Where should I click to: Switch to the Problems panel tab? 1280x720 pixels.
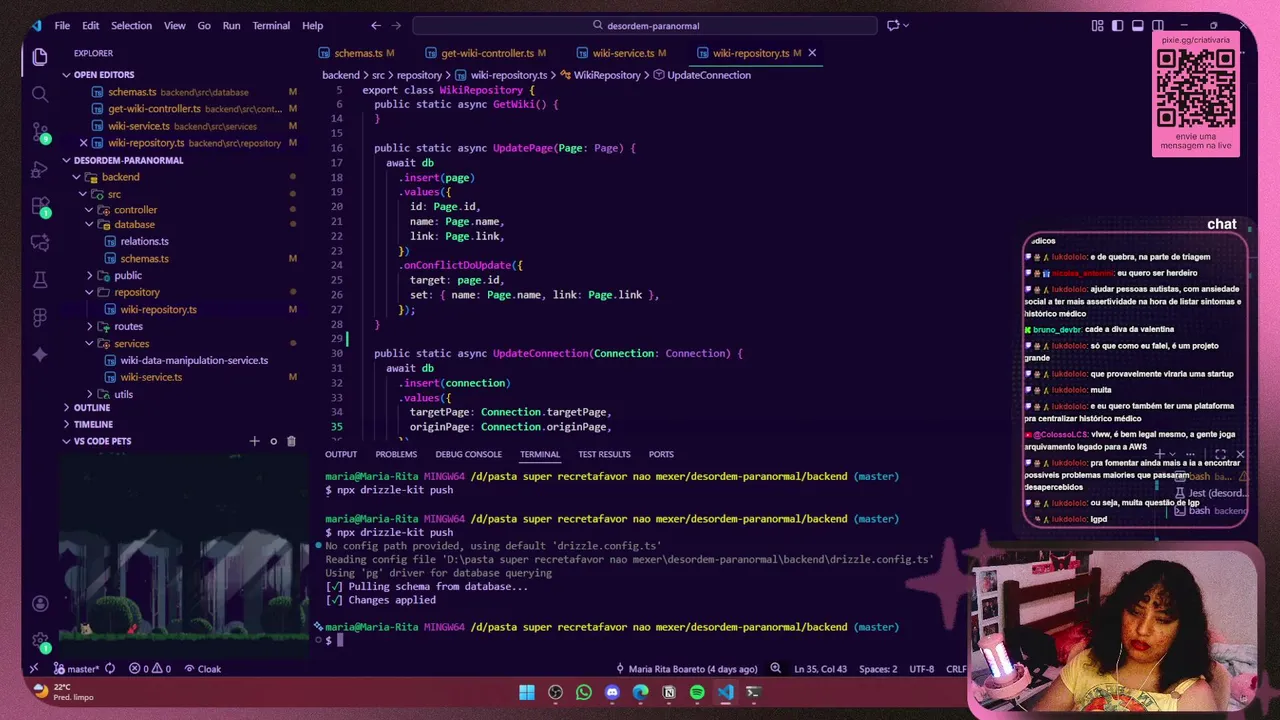396,454
